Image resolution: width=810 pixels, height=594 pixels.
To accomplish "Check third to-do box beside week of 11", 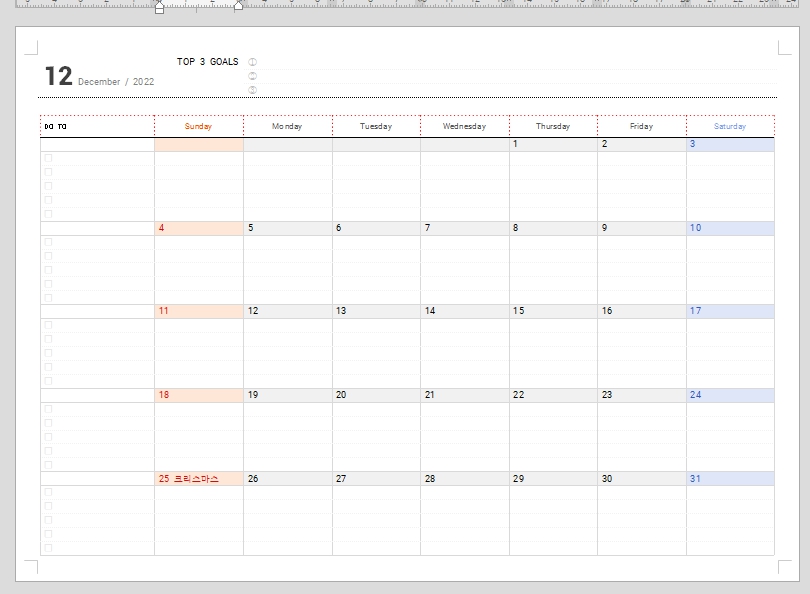I will click(49, 353).
